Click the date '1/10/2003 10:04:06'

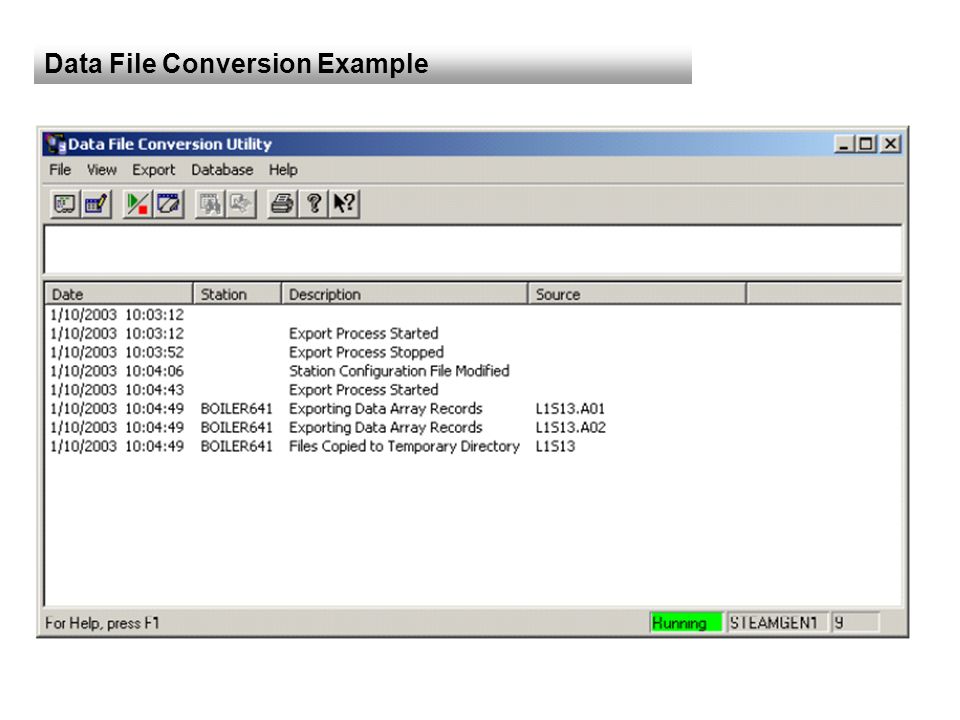[117, 371]
